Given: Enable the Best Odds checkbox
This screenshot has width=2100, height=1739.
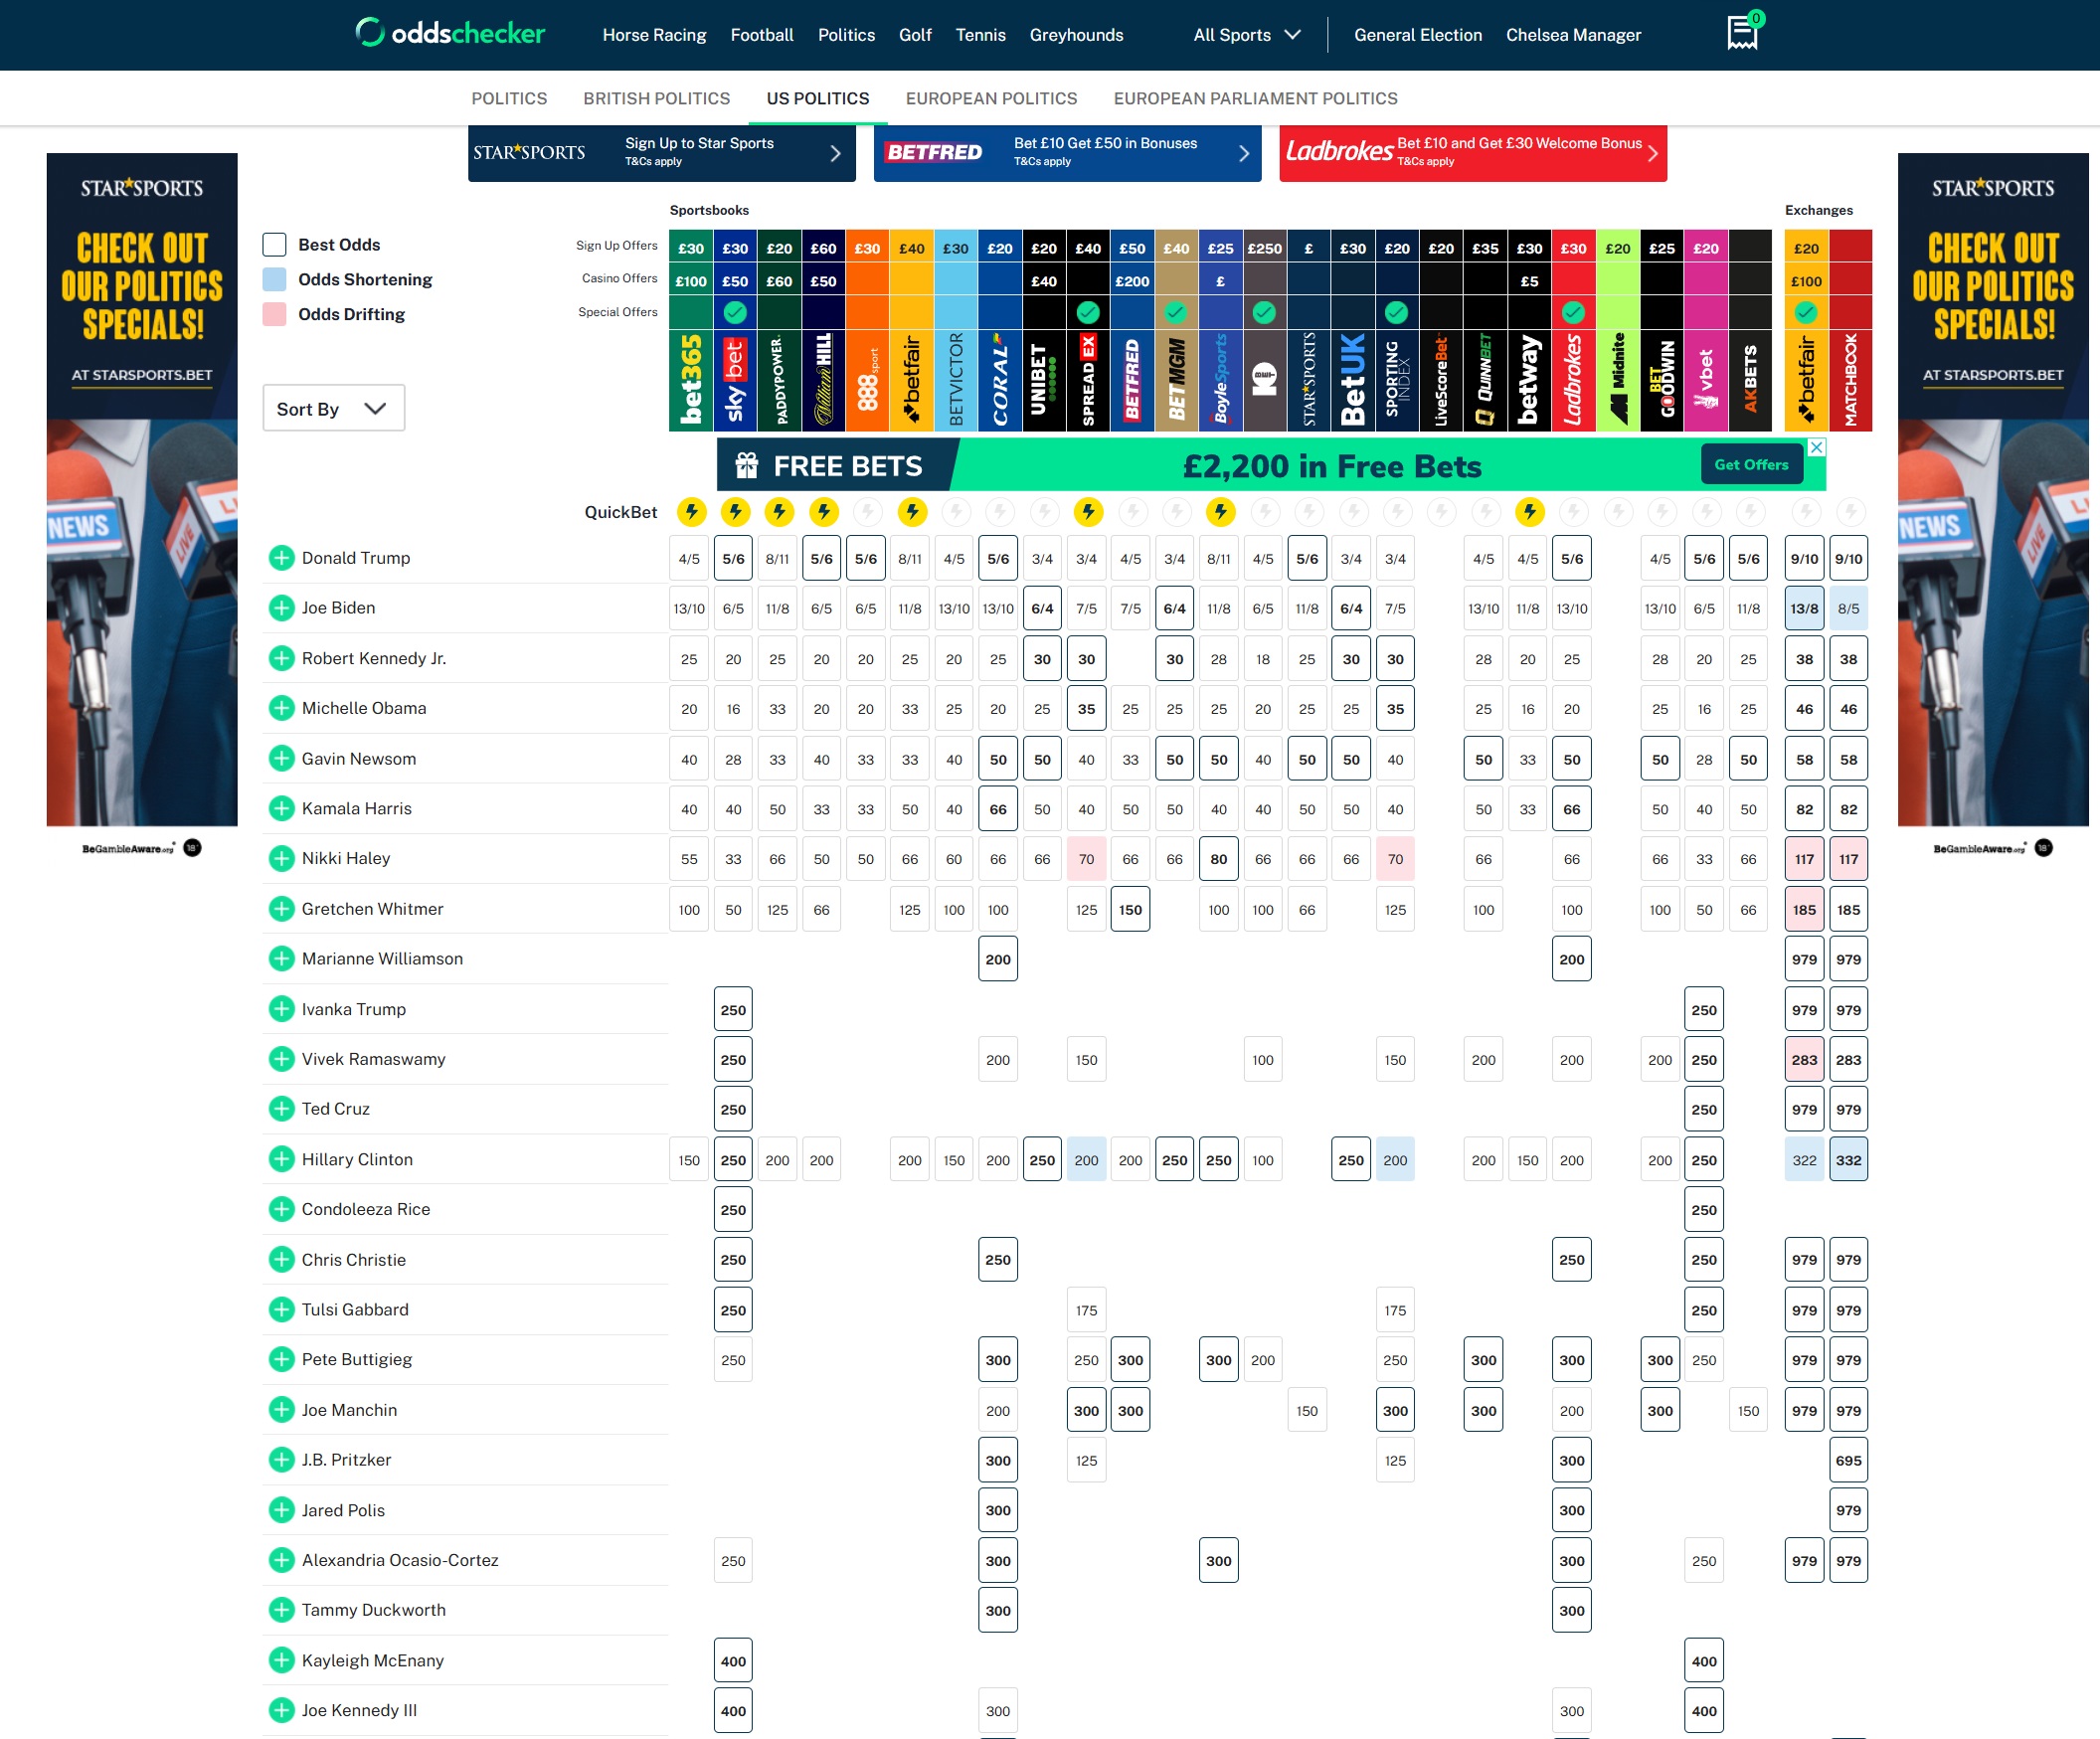Looking at the screenshot, I should tap(274, 245).
